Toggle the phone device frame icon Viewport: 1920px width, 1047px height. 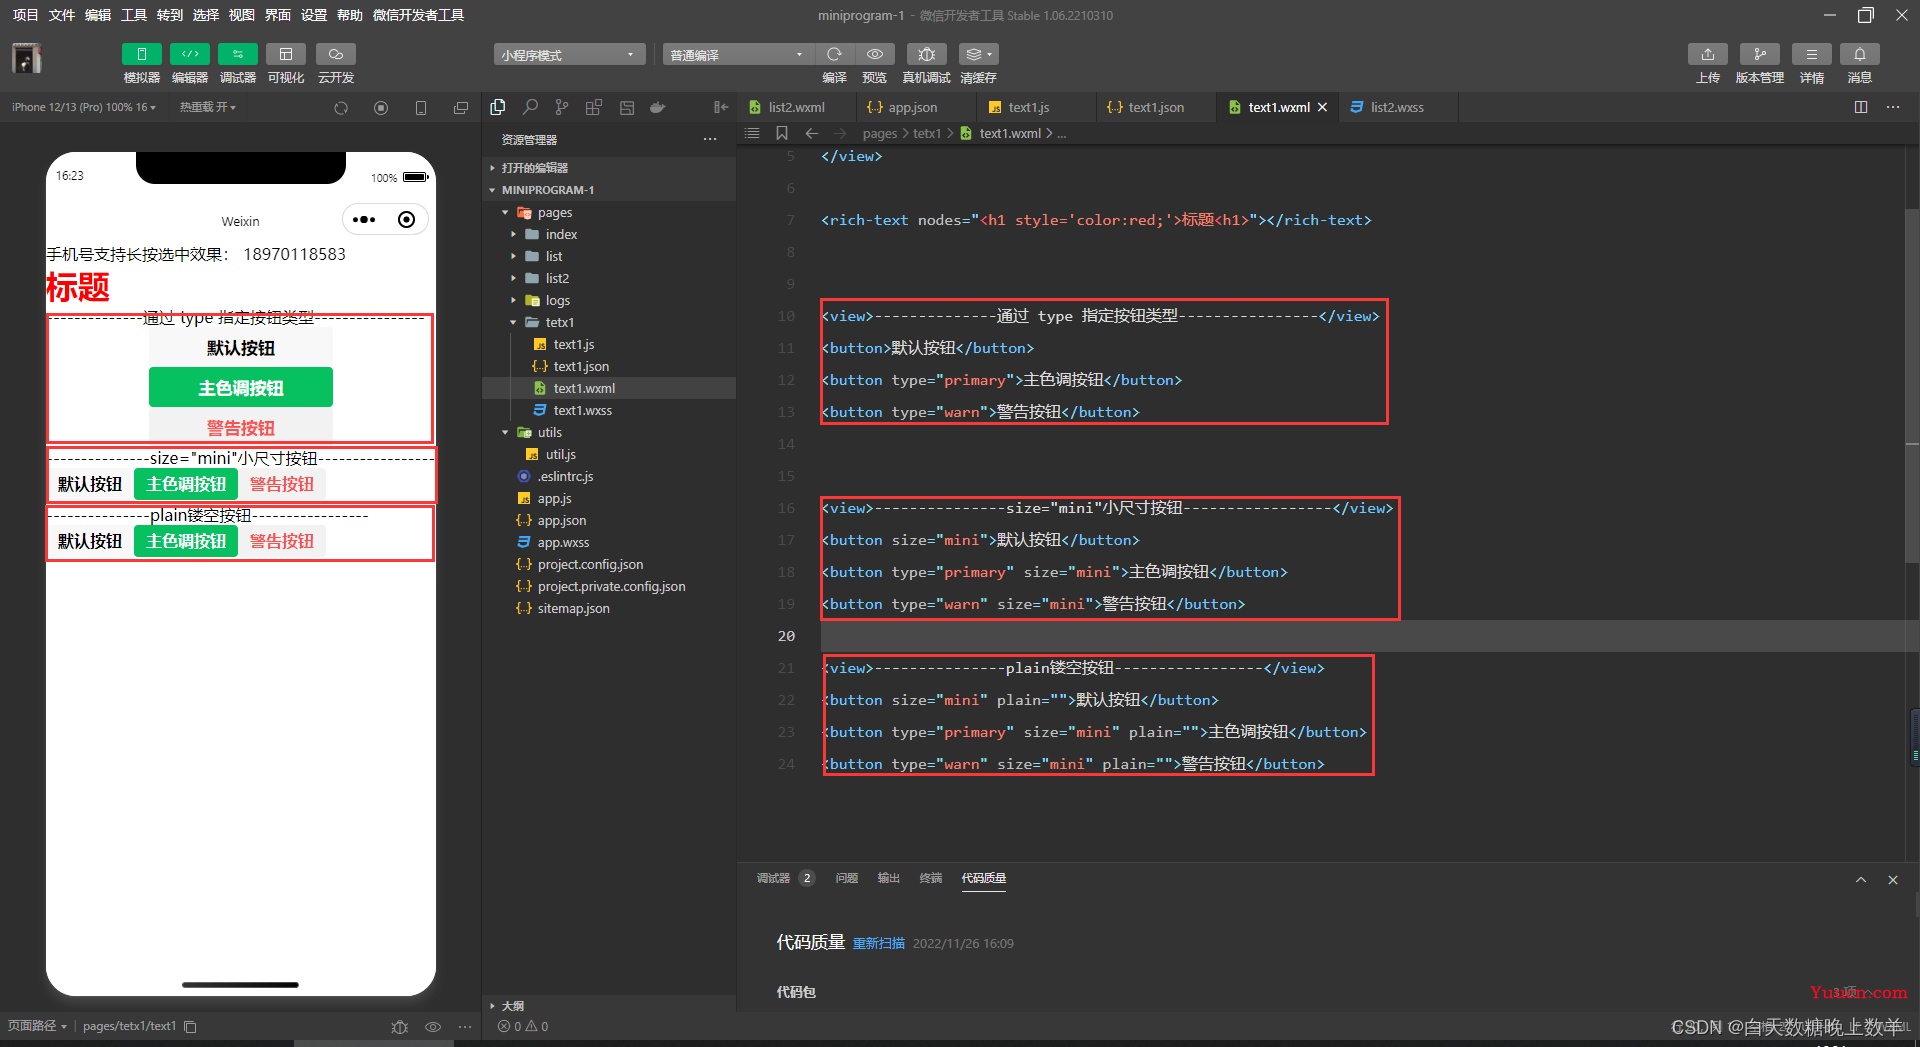[421, 108]
